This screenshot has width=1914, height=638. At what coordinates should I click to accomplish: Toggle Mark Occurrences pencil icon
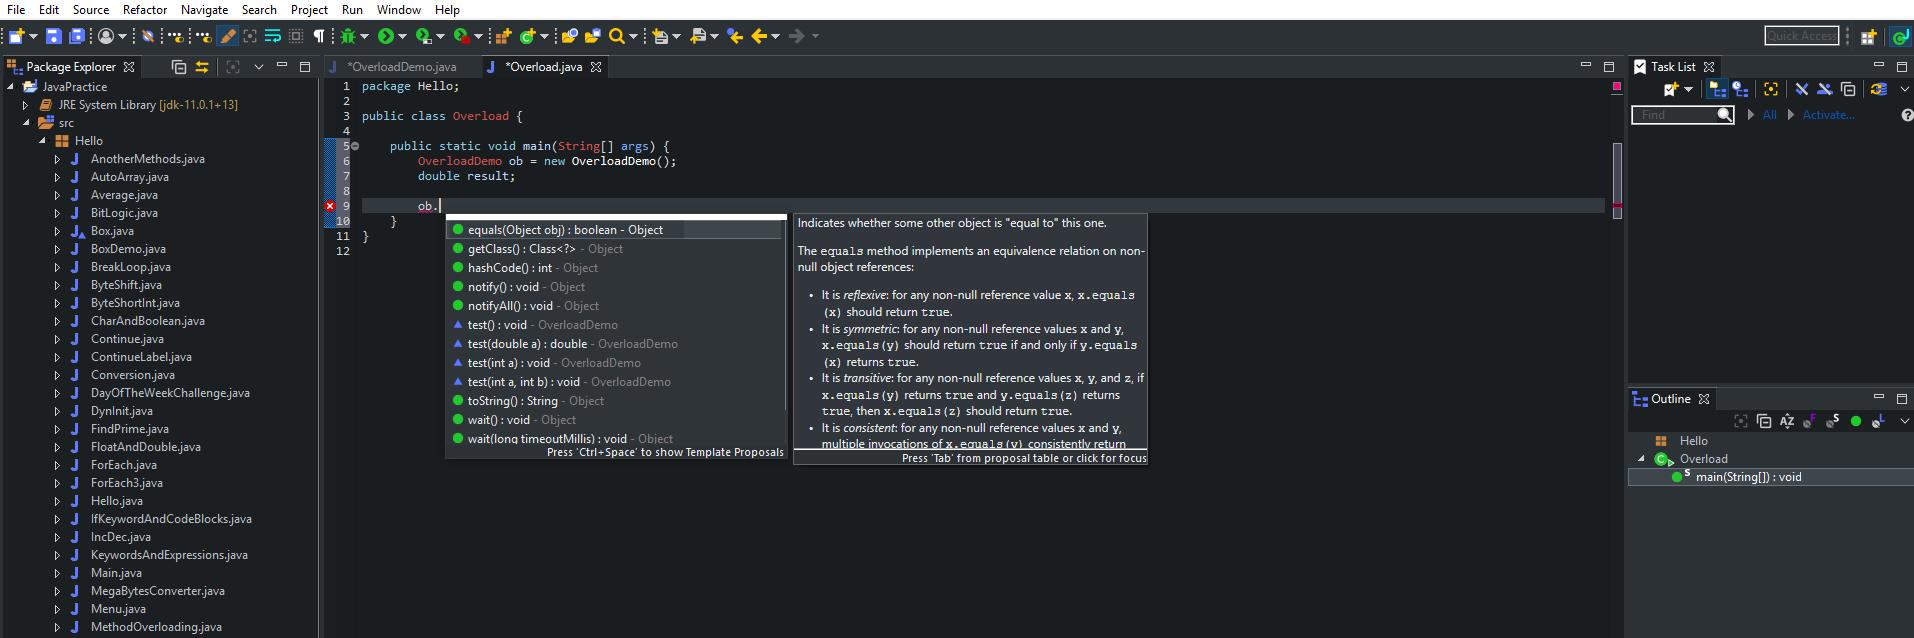pyautogui.click(x=227, y=36)
